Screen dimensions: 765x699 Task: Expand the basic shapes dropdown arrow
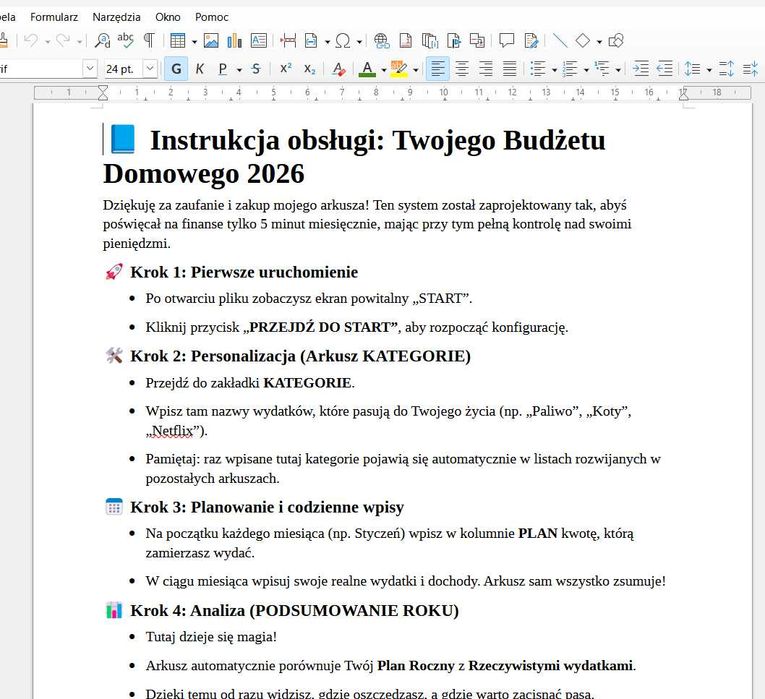coord(599,42)
